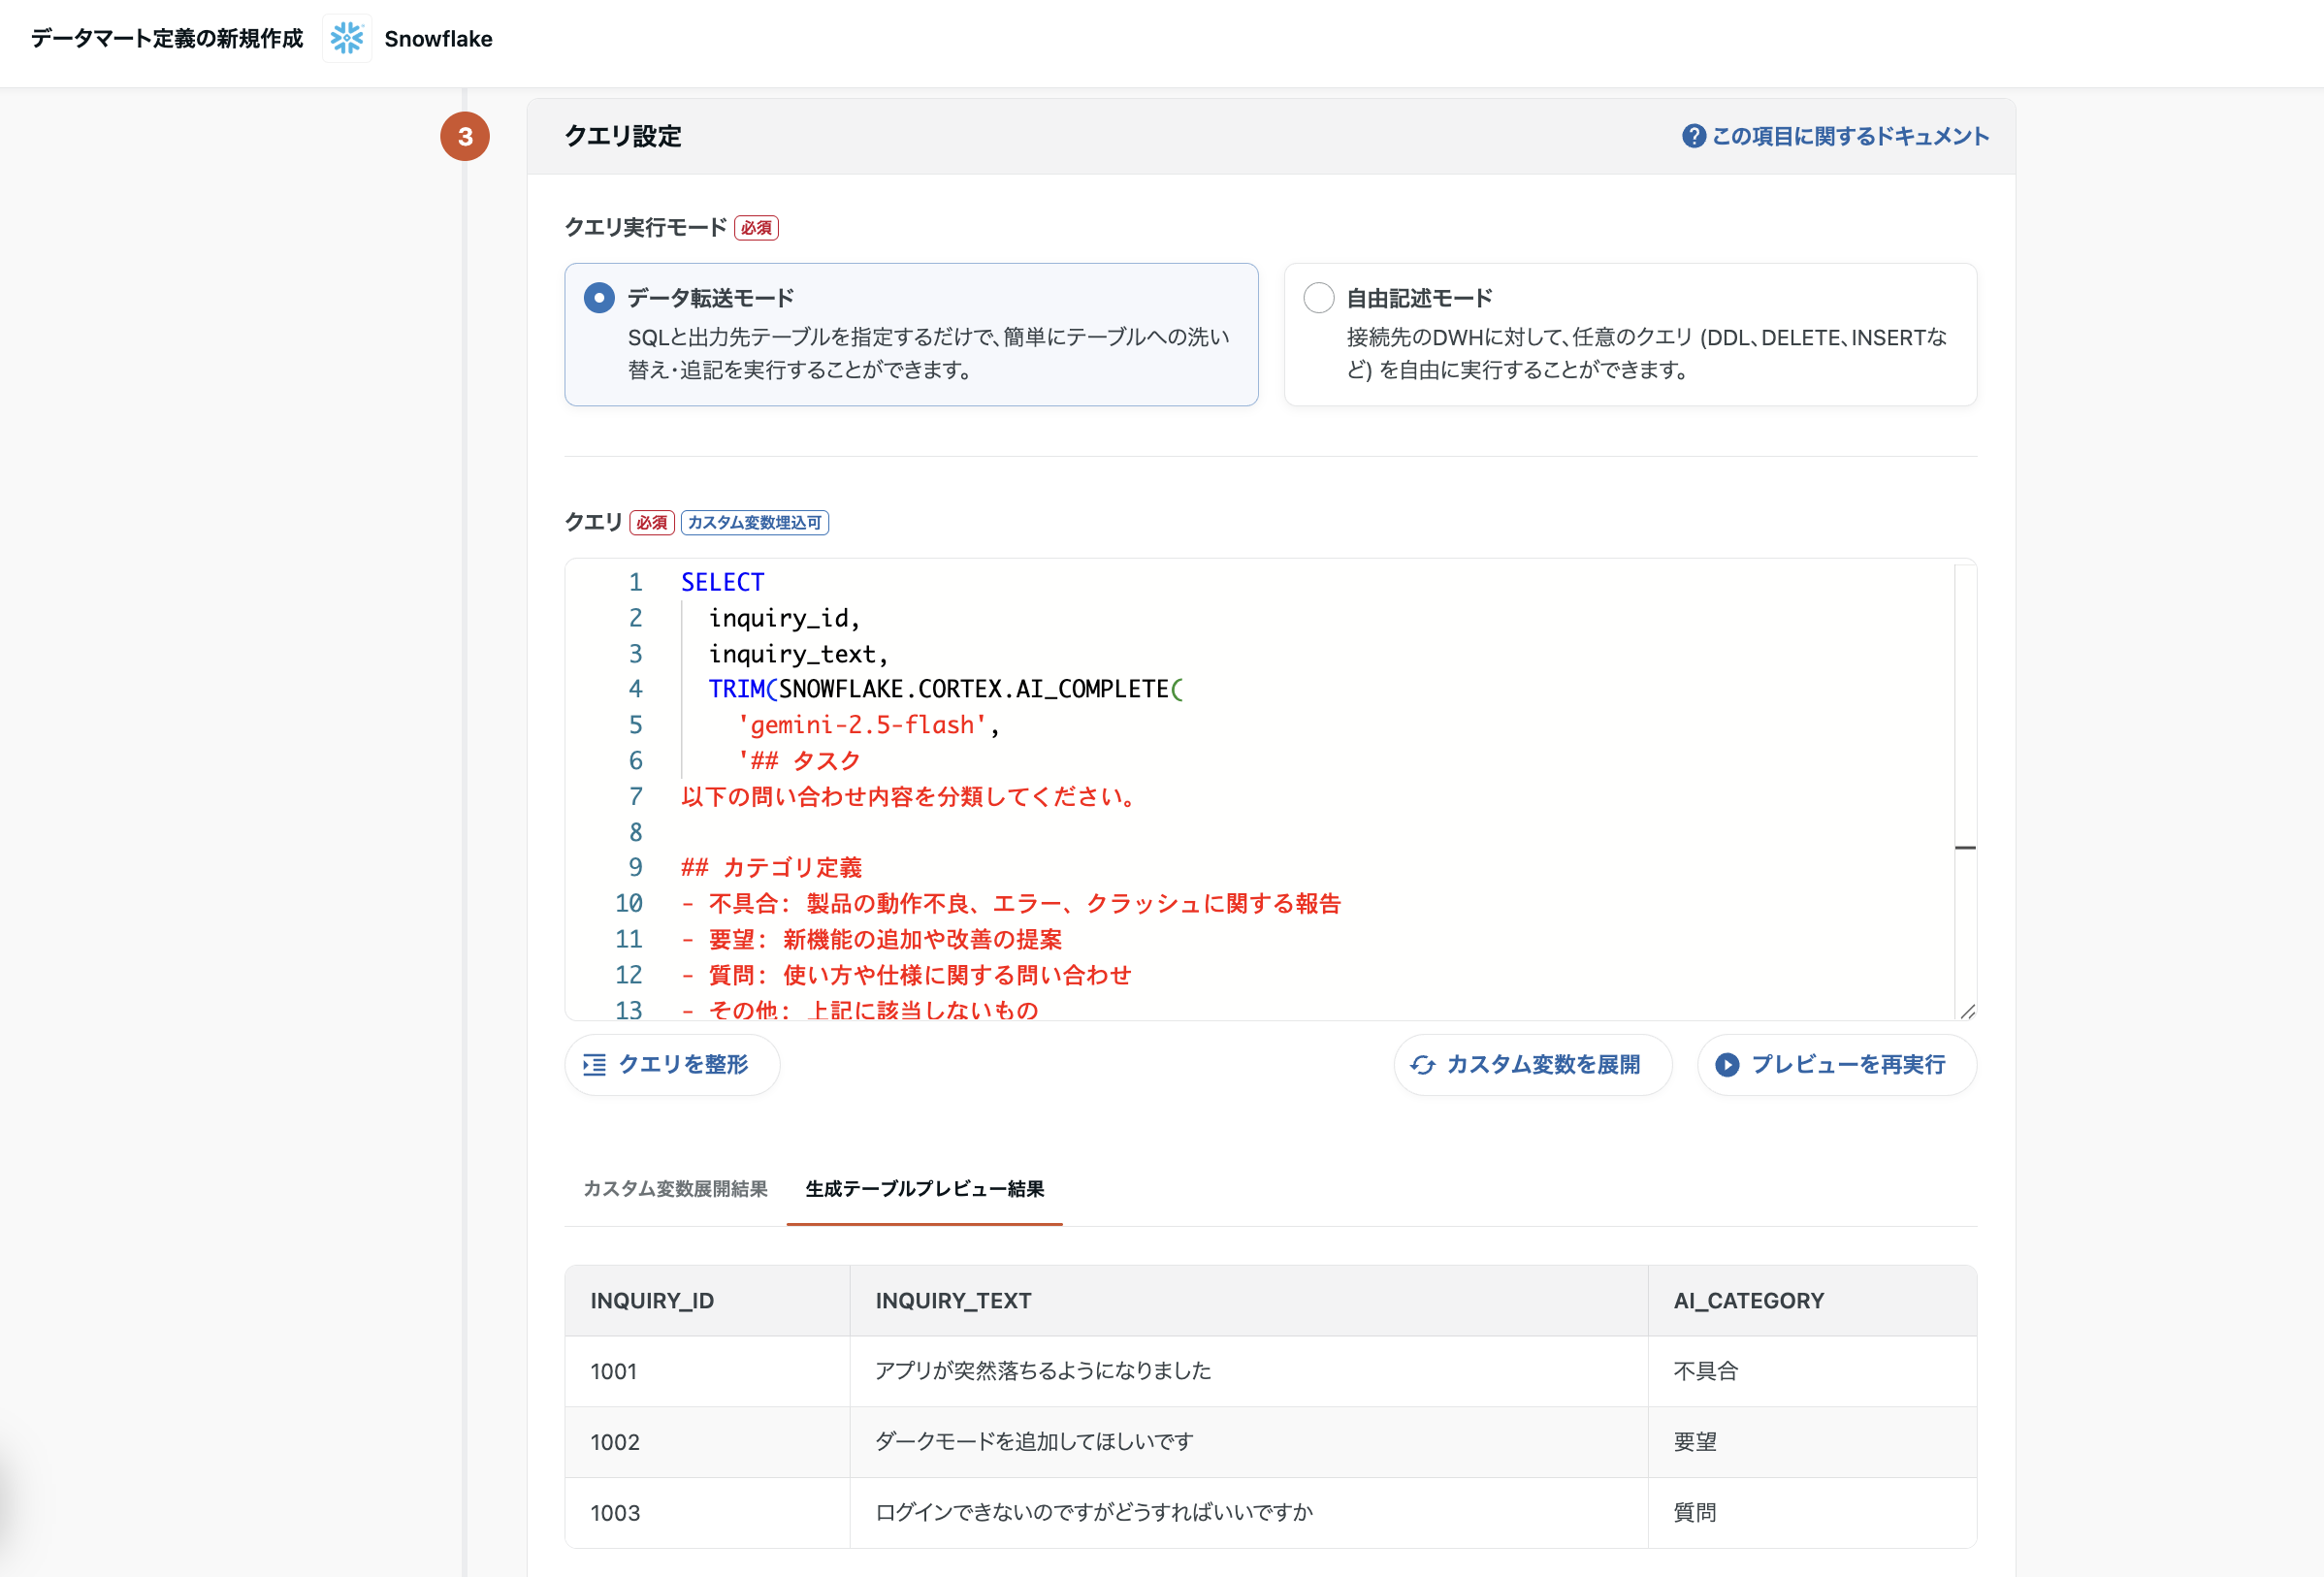The width and height of the screenshot is (2324, 1577).
Task: Open この項目に関するドキュメント link
Action: [x=1847, y=136]
